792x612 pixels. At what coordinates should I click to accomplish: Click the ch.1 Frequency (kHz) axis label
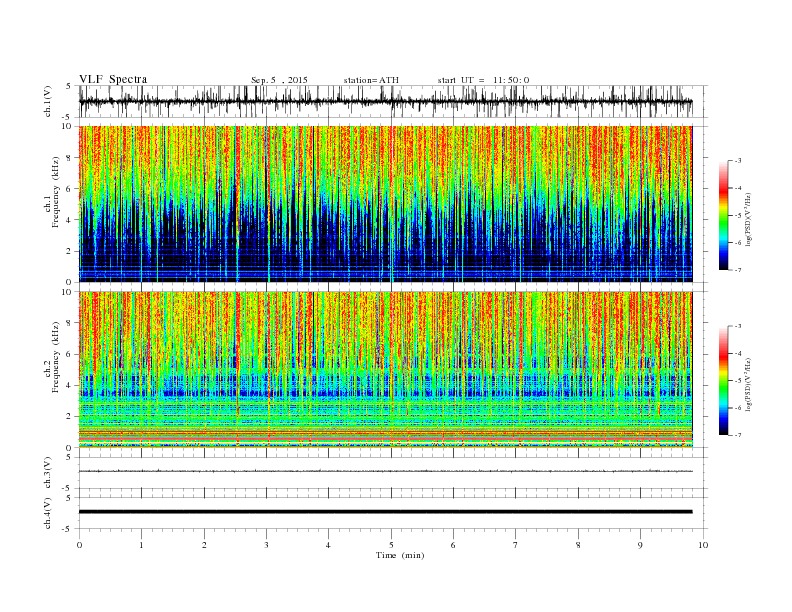(52, 192)
